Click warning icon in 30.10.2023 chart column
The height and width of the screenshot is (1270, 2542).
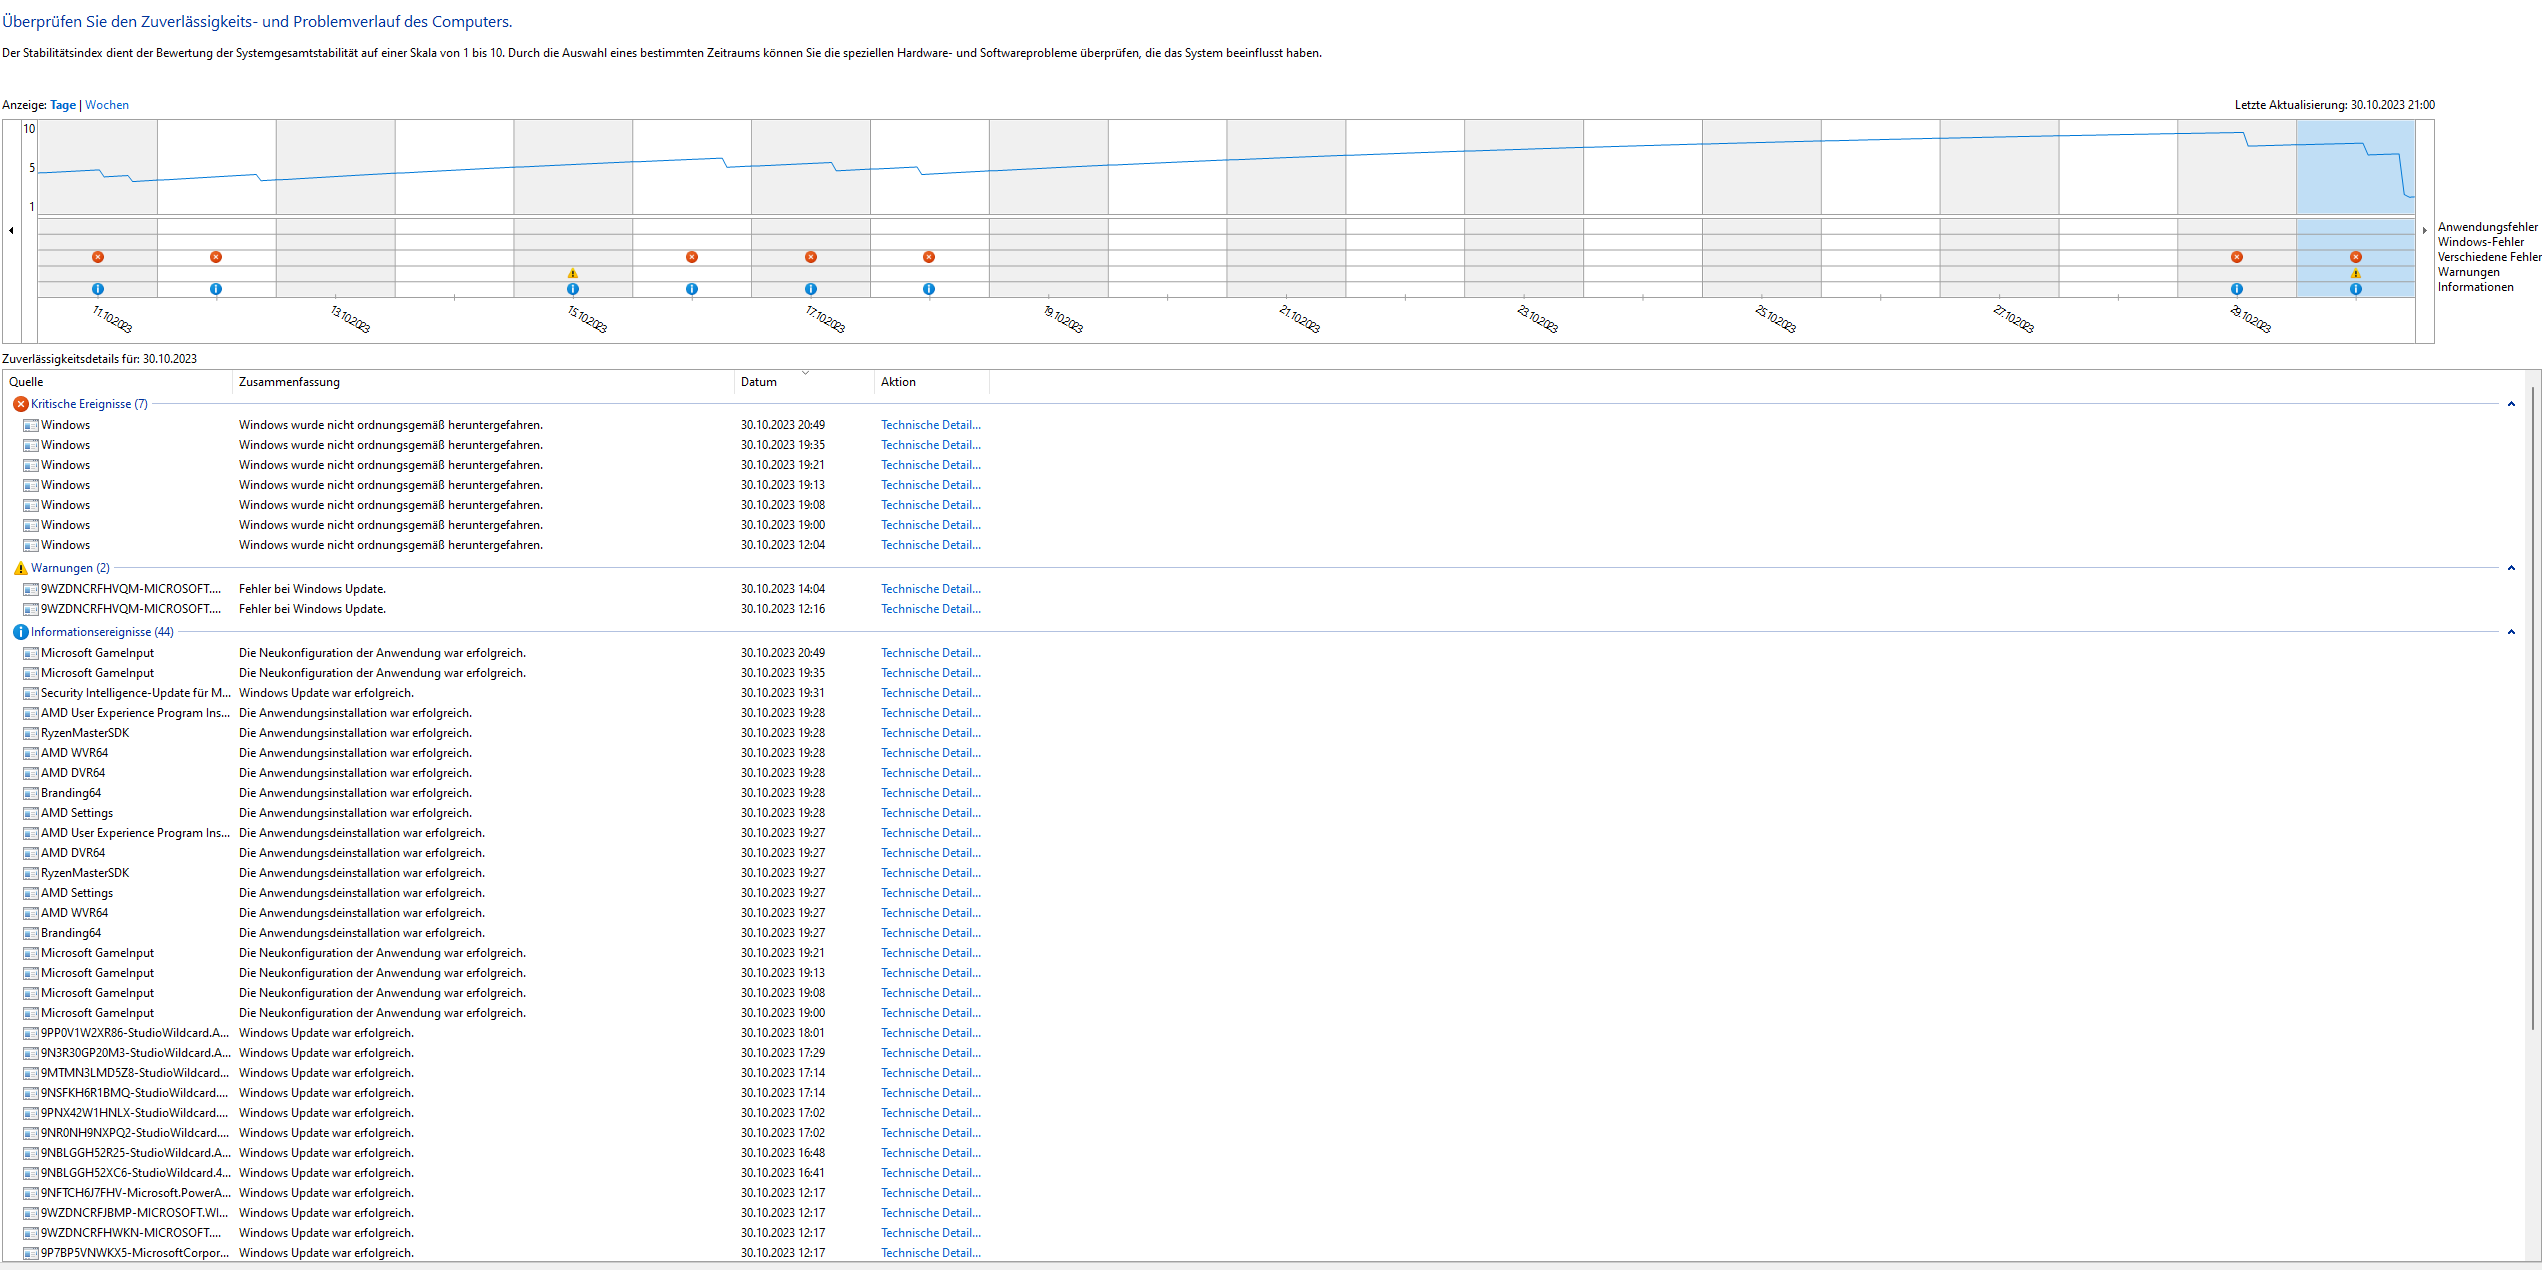(2355, 273)
